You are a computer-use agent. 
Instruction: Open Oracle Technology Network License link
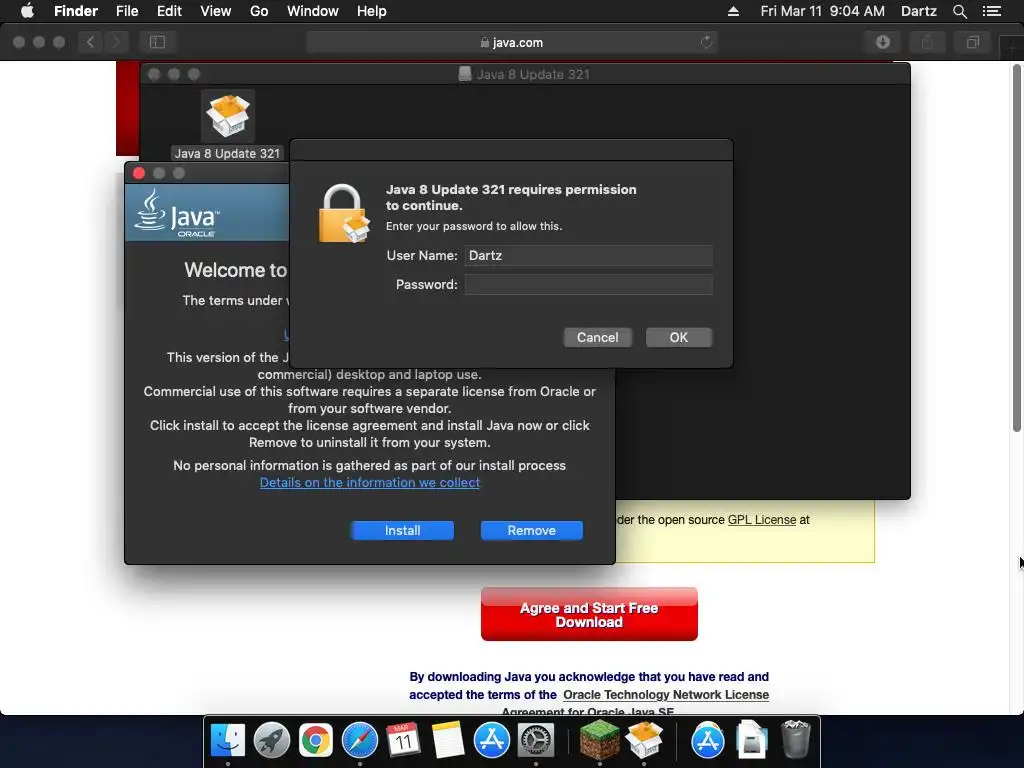pos(665,695)
